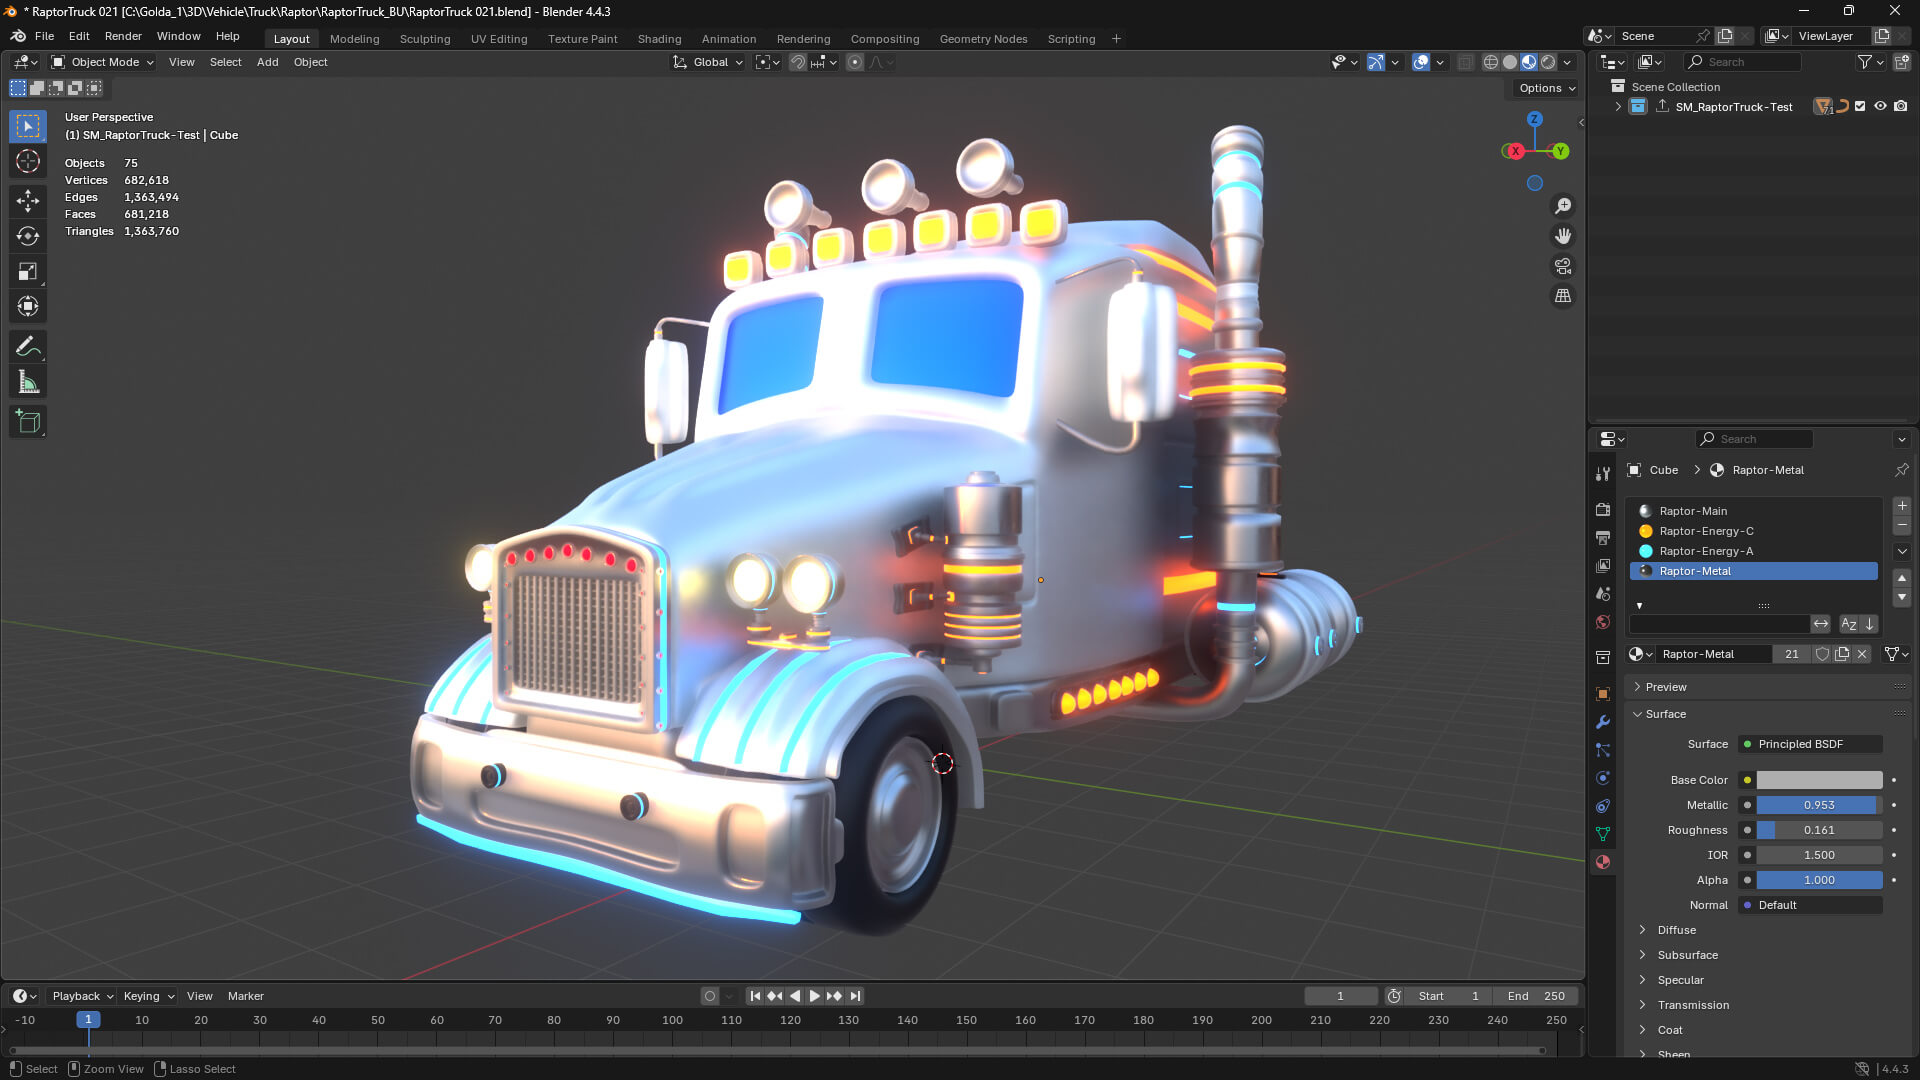The width and height of the screenshot is (1920, 1080).
Task: Click the viewport zoom magnifier icon
Action: (x=1563, y=206)
